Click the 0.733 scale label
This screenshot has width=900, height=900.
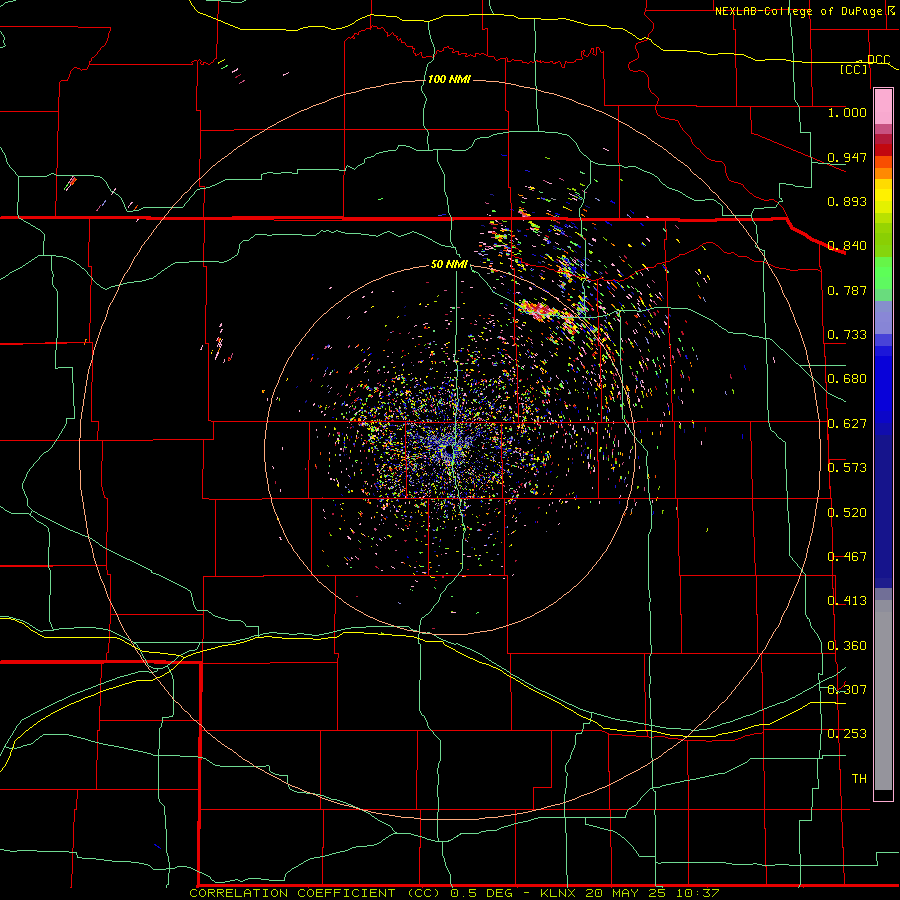(847, 335)
